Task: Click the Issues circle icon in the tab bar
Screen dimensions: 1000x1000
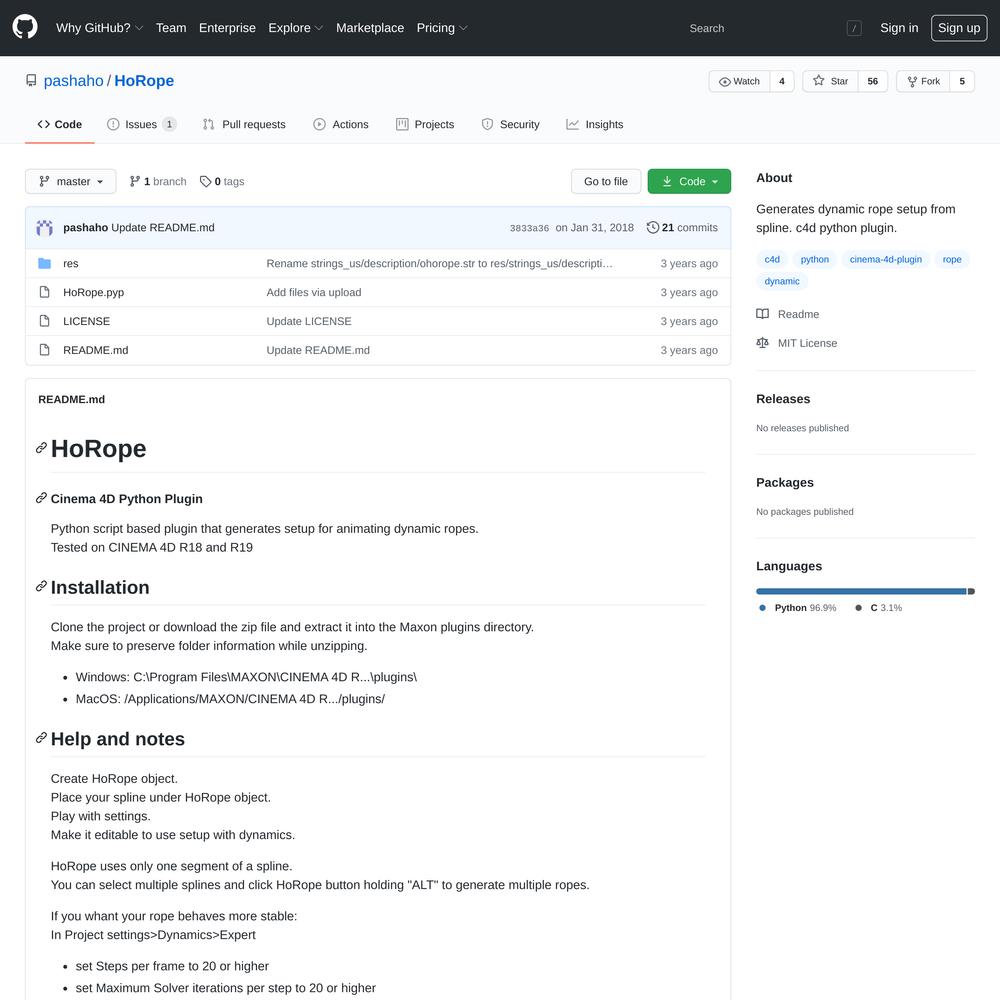Action: [113, 124]
